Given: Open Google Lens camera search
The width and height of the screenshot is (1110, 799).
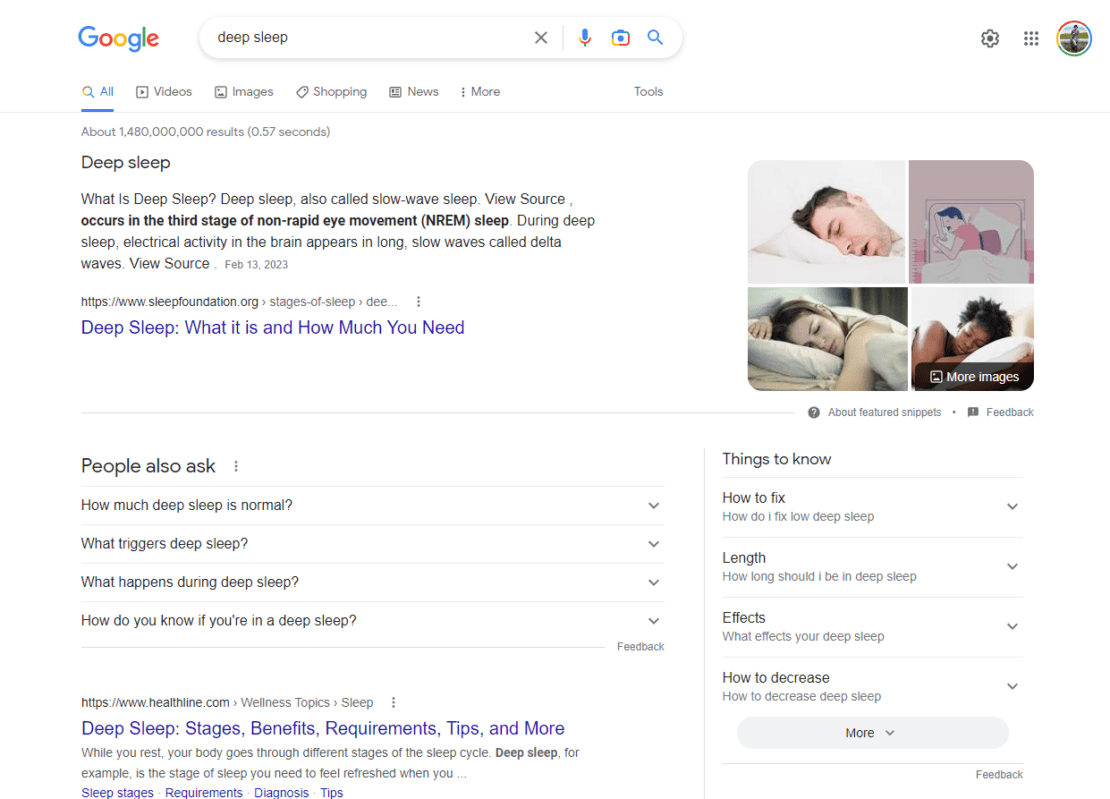Looking at the screenshot, I should coord(620,37).
